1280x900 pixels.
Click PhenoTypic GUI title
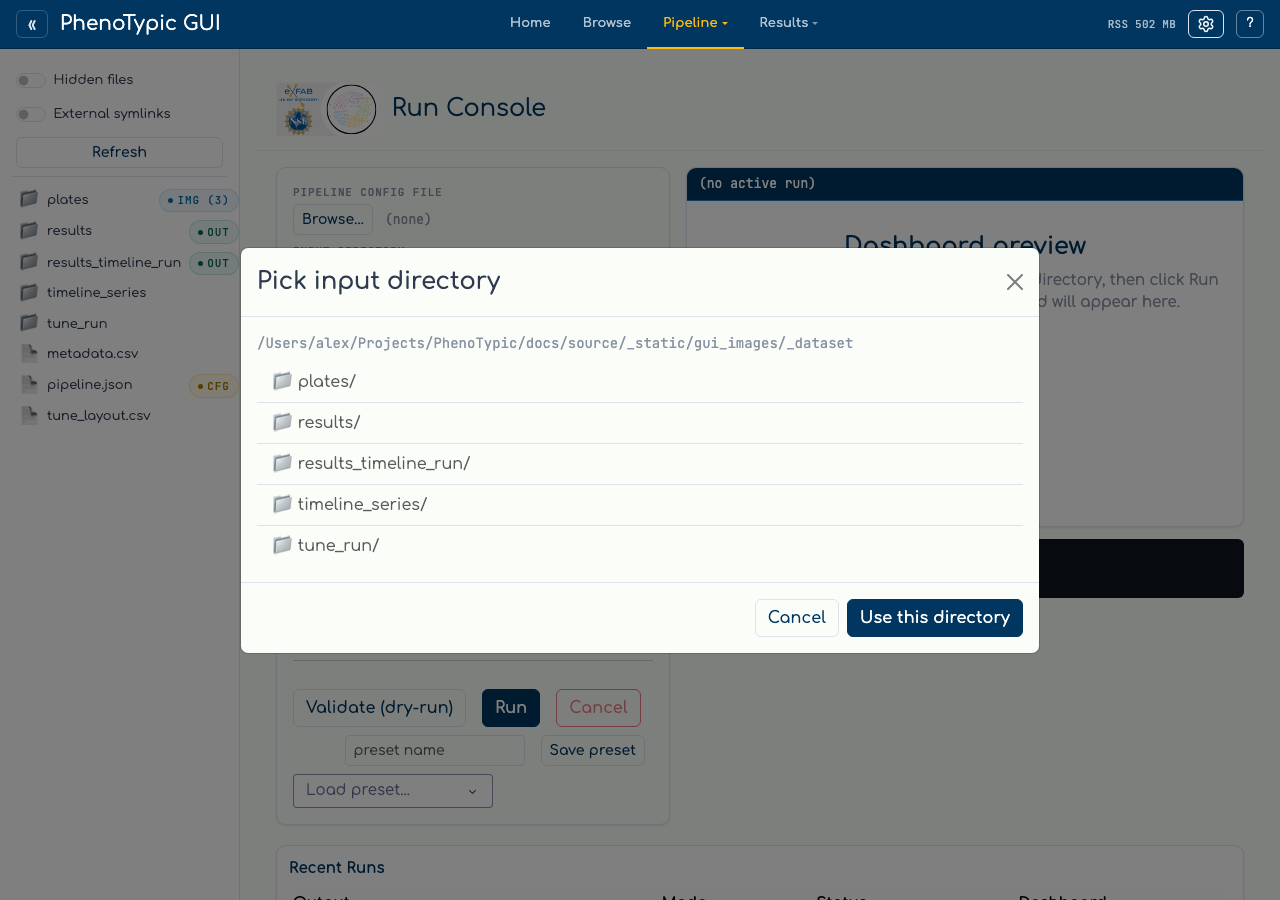coord(140,23)
